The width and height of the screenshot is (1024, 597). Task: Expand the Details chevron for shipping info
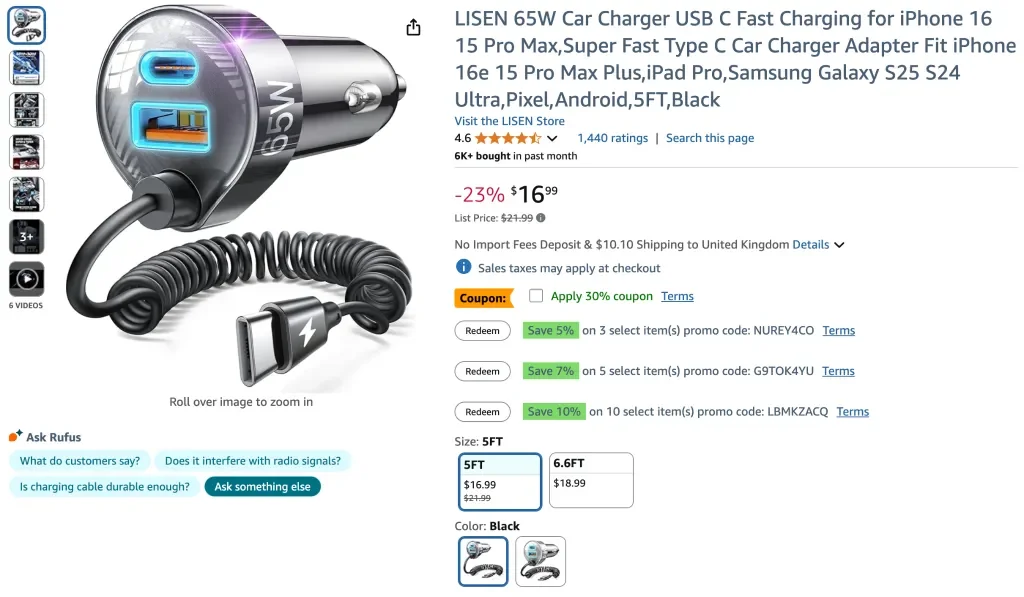tap(838, 244)
